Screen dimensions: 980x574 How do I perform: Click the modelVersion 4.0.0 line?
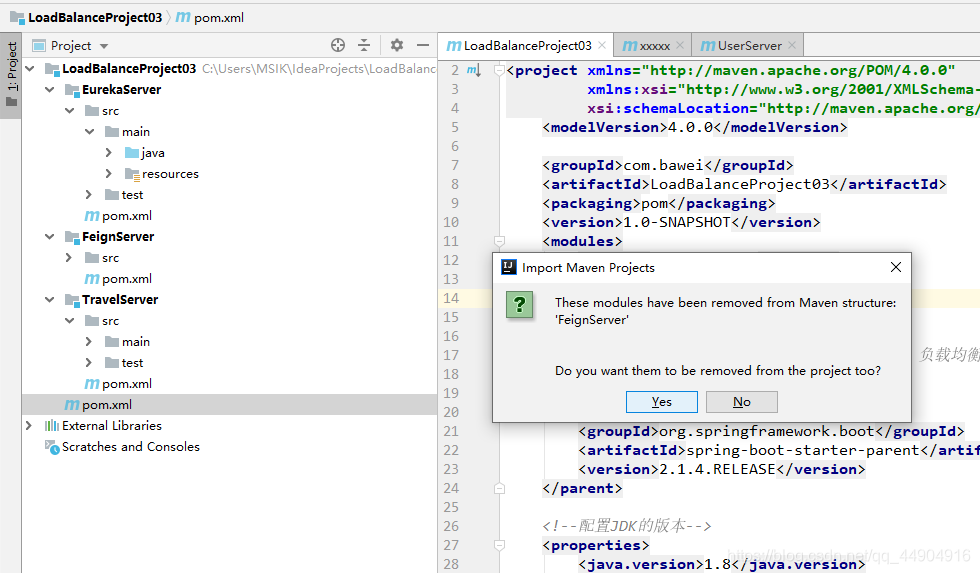[x=695, y=127]
